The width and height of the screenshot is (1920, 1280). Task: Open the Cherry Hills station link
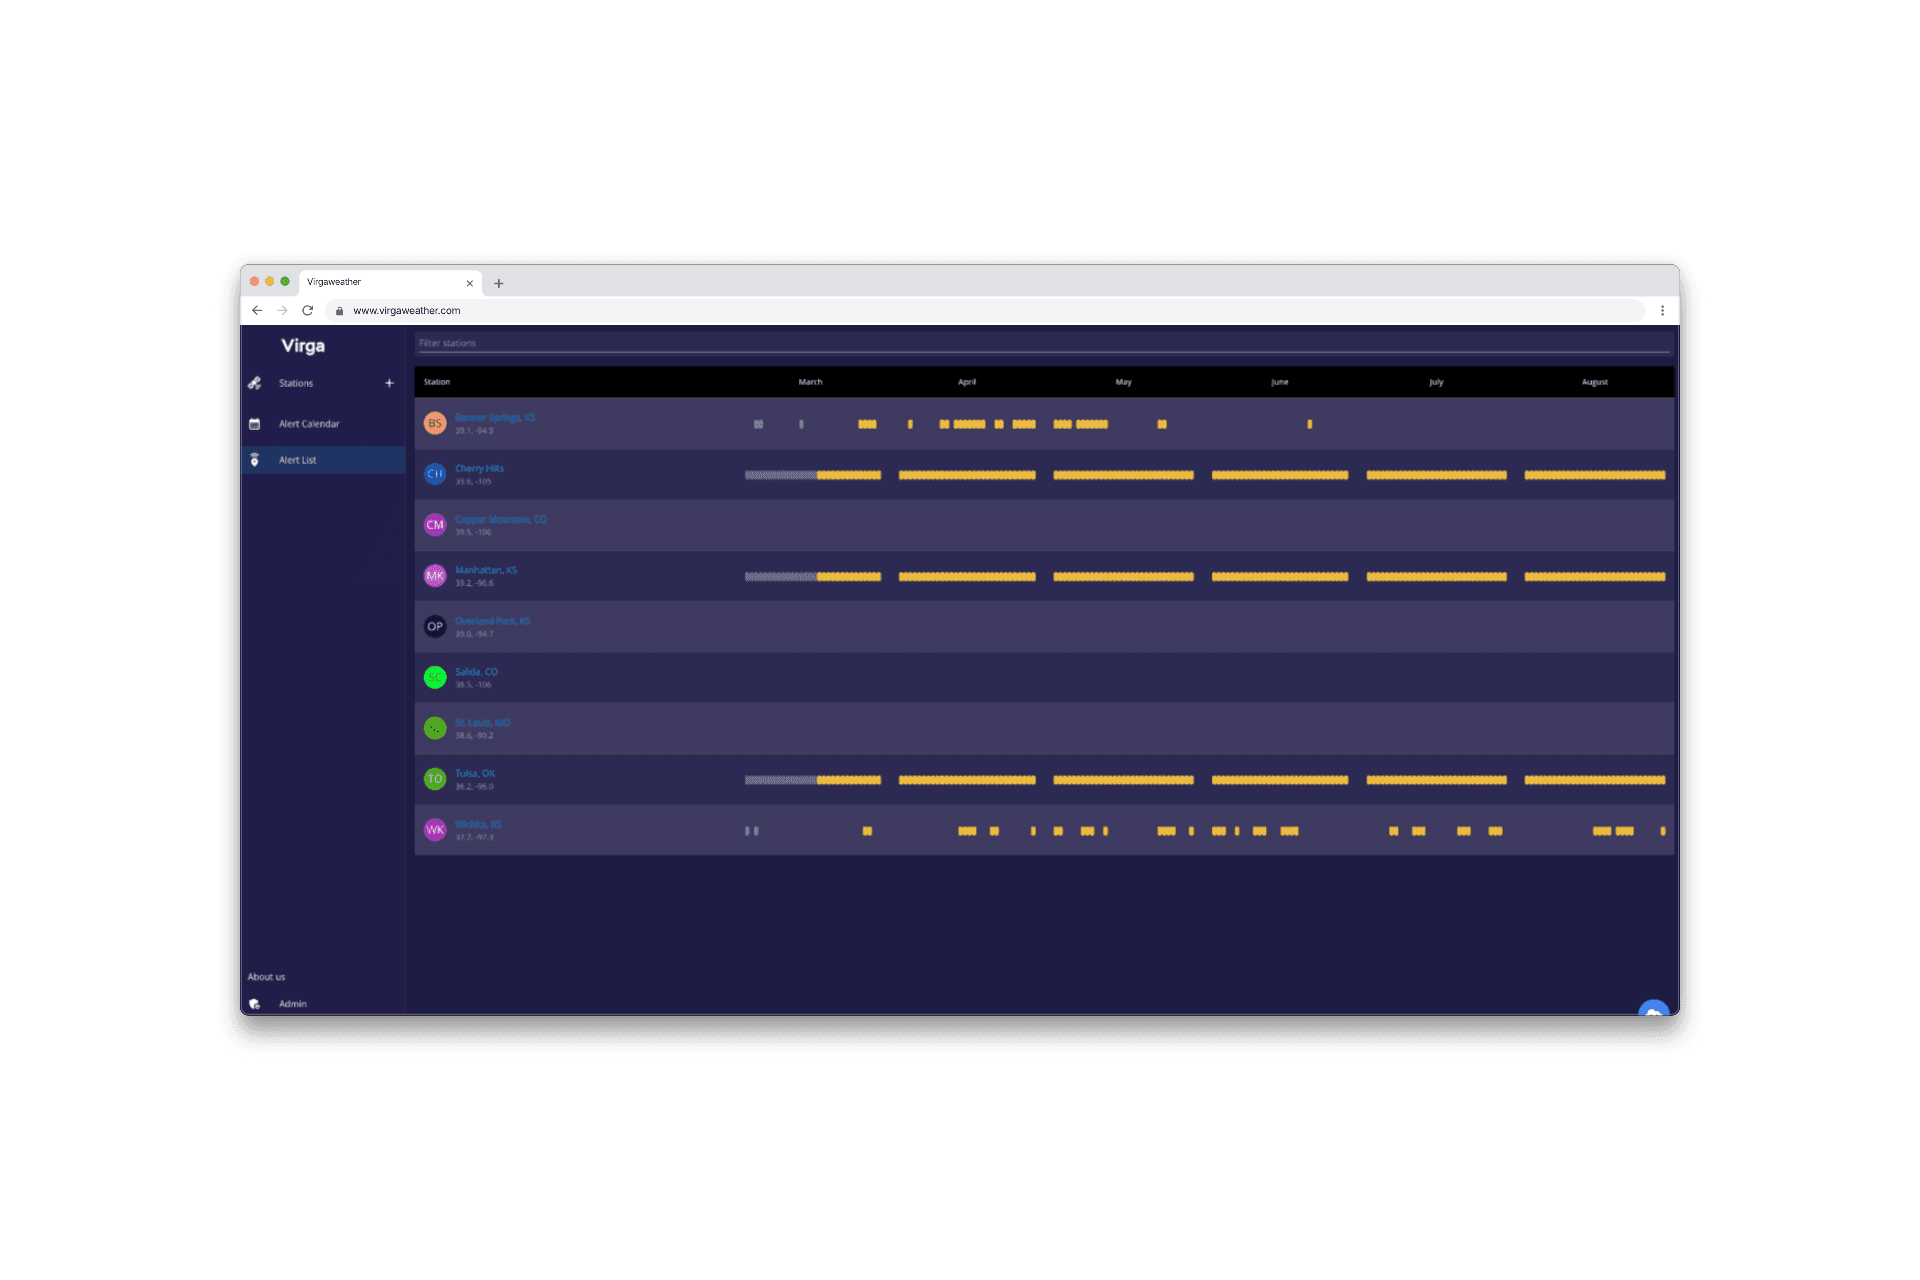[480, 468]
